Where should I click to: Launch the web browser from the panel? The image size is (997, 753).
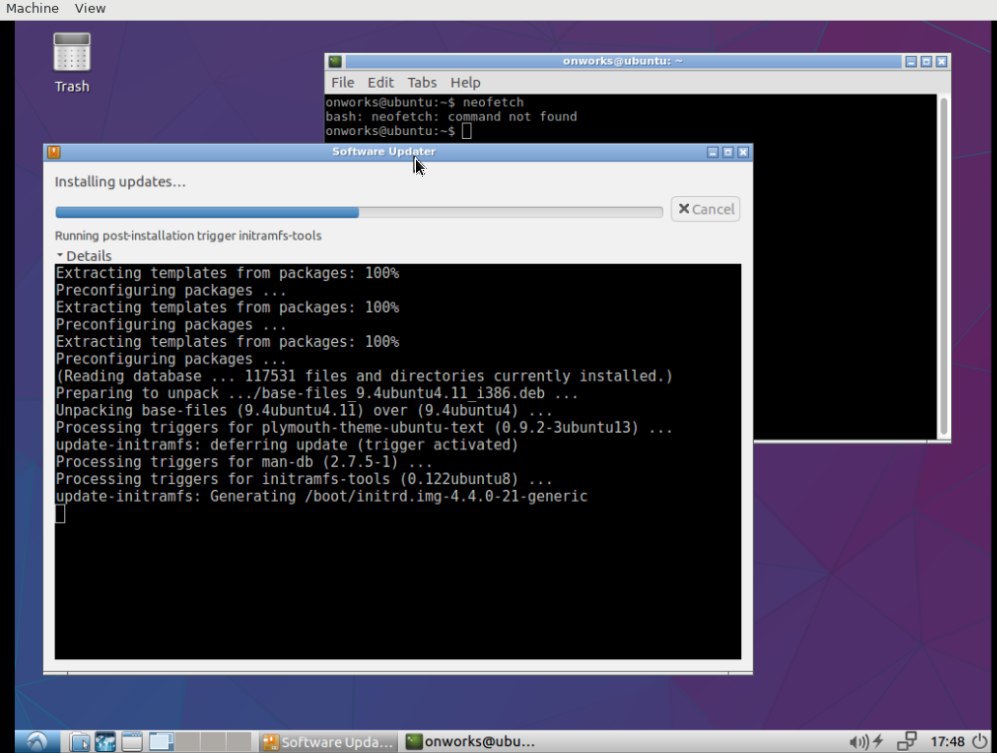click(106, 742)
